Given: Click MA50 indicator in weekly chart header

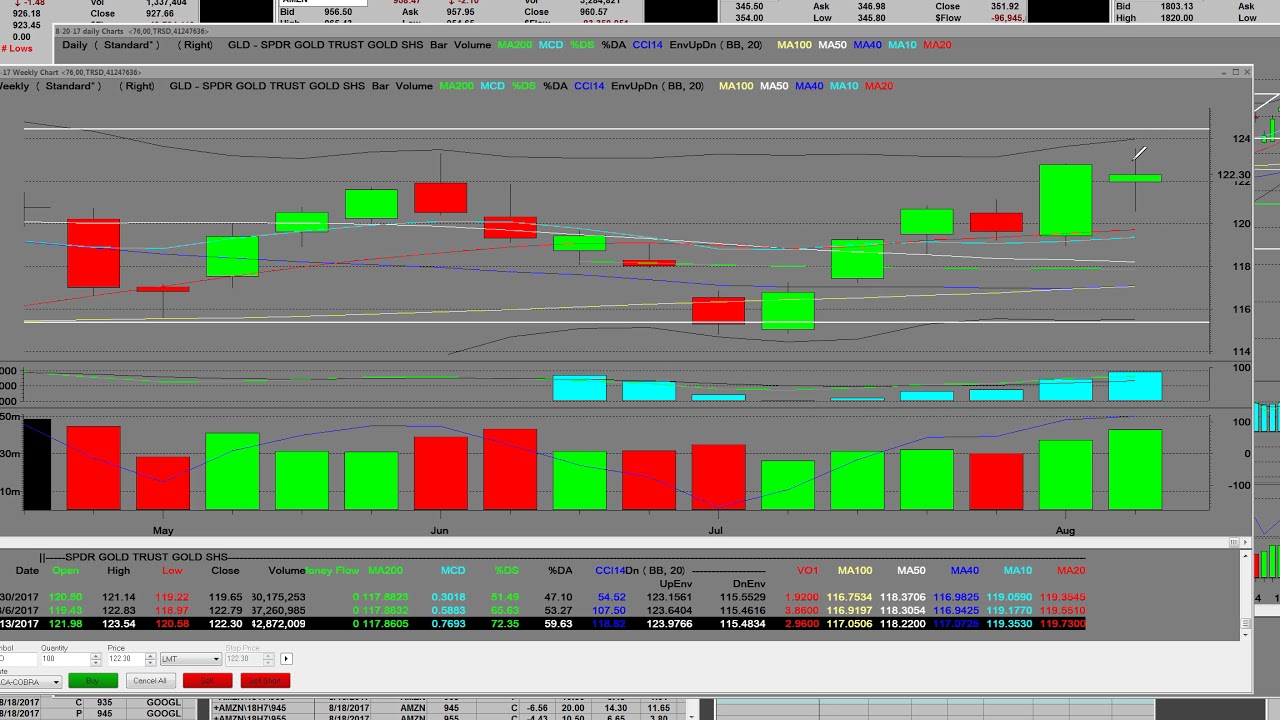Looking at the screenshot, I should tap(774, 86).
